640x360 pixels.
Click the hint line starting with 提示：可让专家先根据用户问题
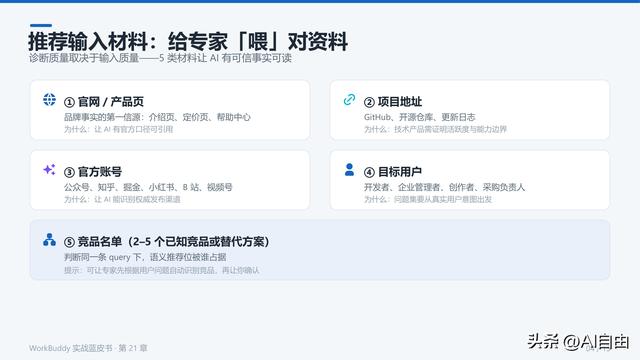click(161, 270)
